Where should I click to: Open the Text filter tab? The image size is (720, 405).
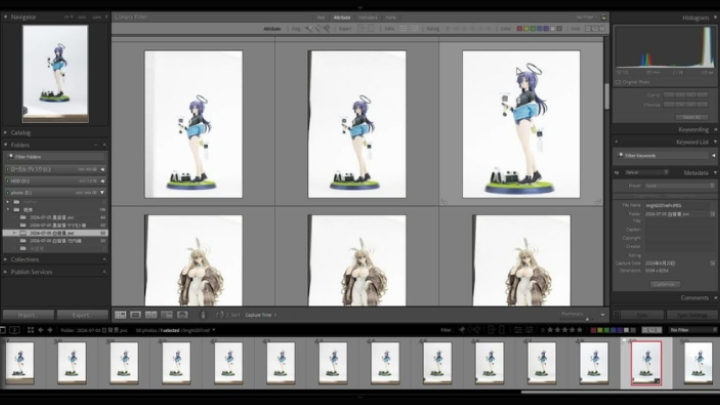click(x=321, y=17)
